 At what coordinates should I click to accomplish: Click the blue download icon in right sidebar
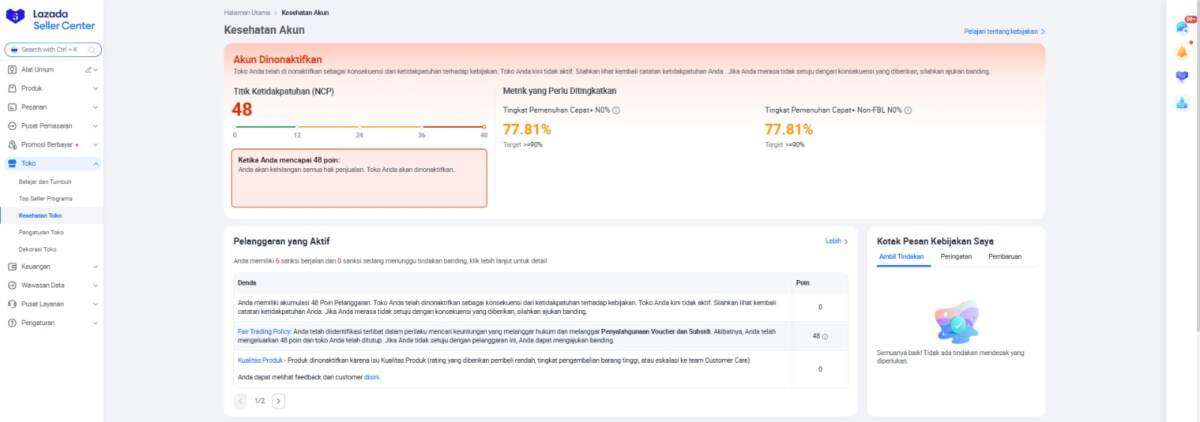pos(1182,102)
